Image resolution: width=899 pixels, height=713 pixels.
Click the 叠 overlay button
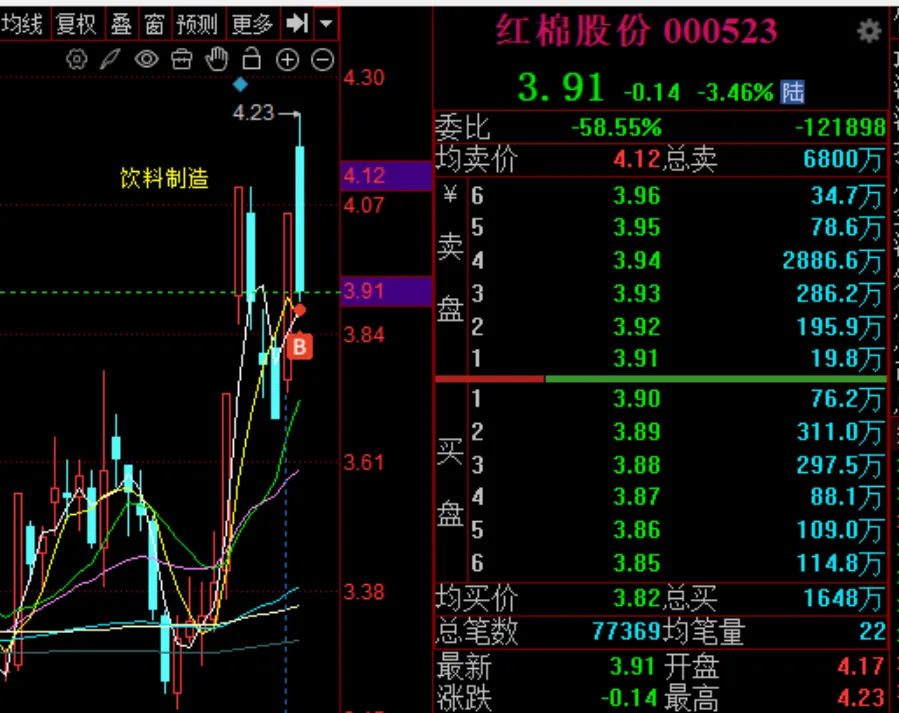pyautogui.click(x=121, y=23)
